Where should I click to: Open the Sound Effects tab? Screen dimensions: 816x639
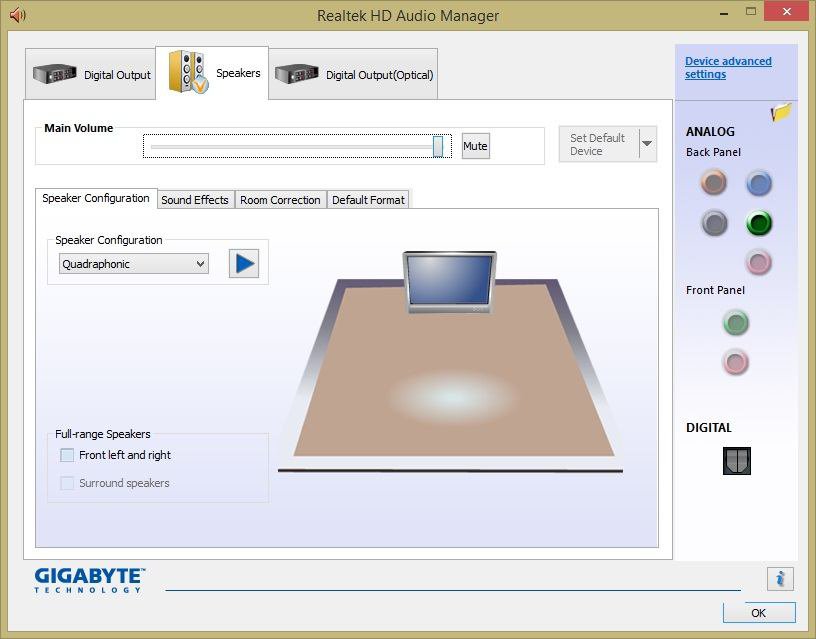[x=195, y=200]
